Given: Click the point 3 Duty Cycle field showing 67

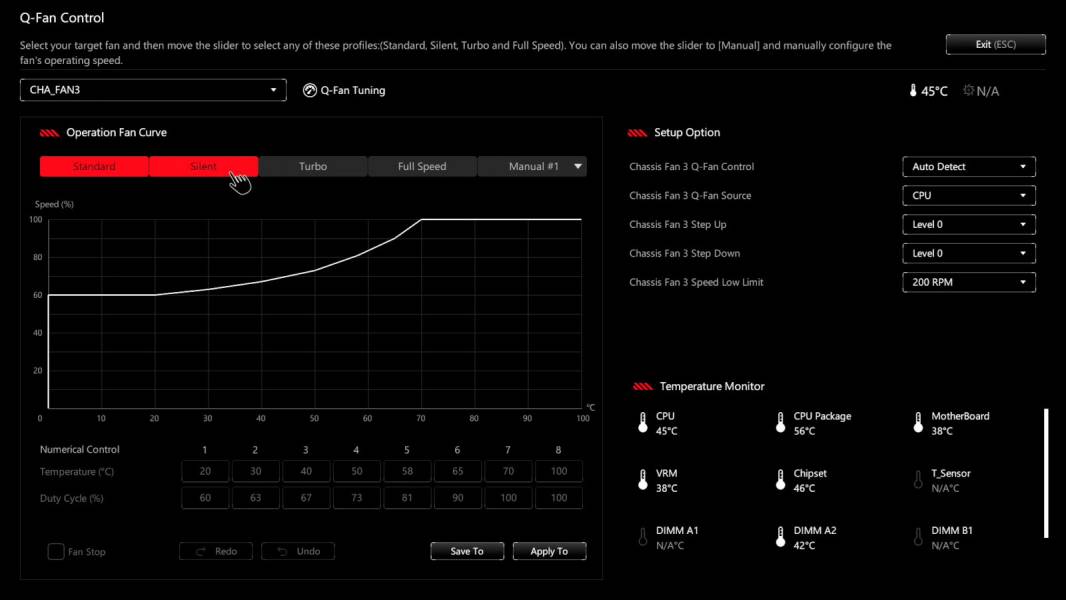Looking at the screenshot, I should 306,497.
